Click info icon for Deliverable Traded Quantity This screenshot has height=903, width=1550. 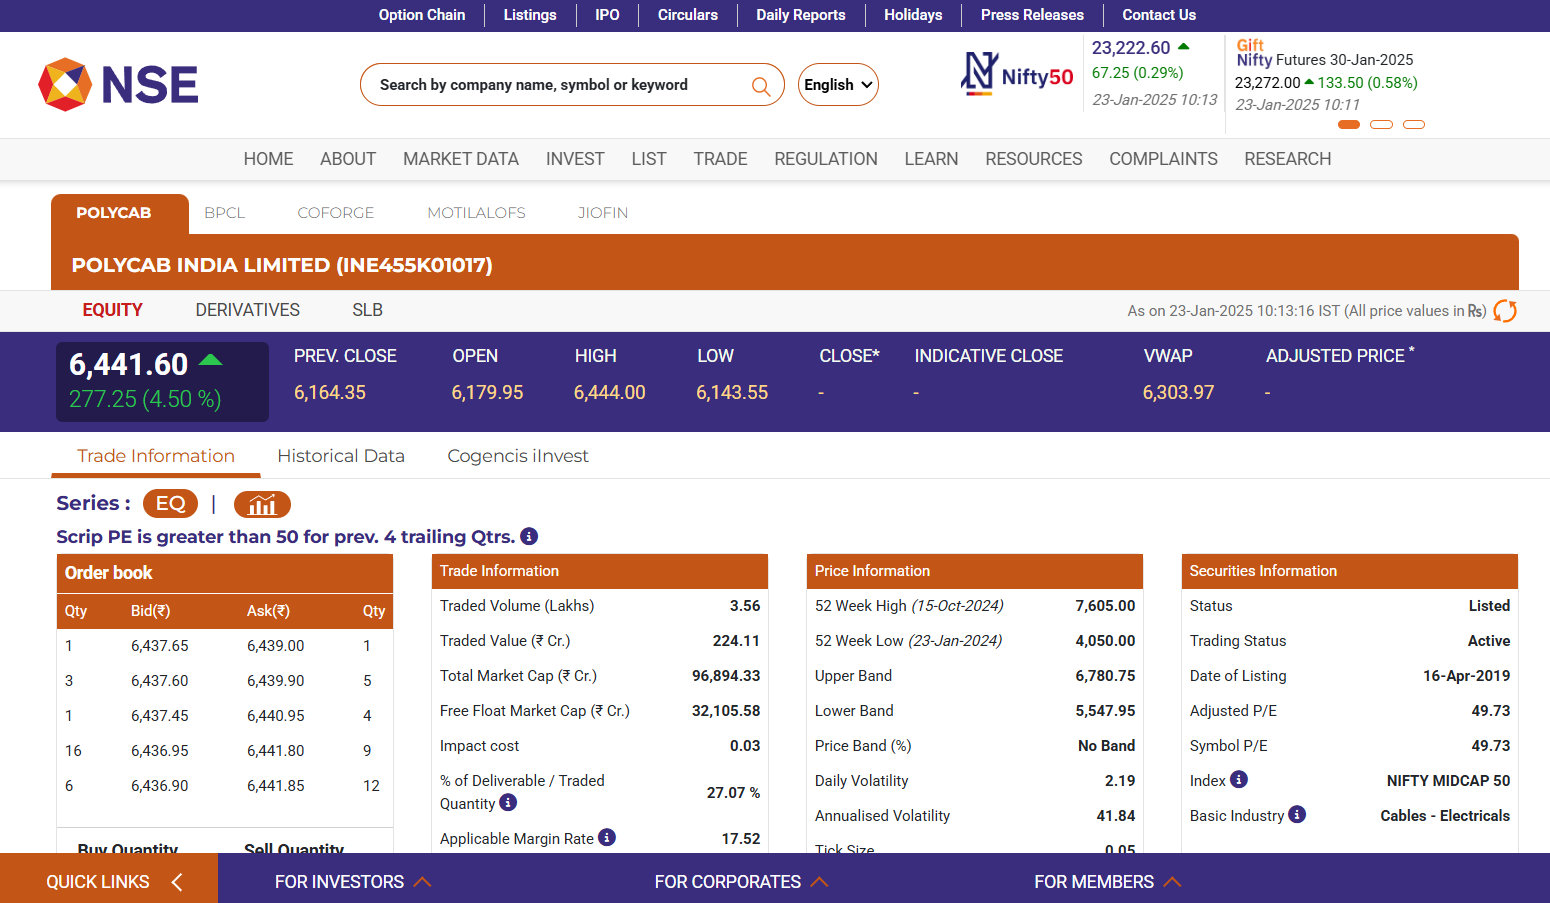pos(508,803)
